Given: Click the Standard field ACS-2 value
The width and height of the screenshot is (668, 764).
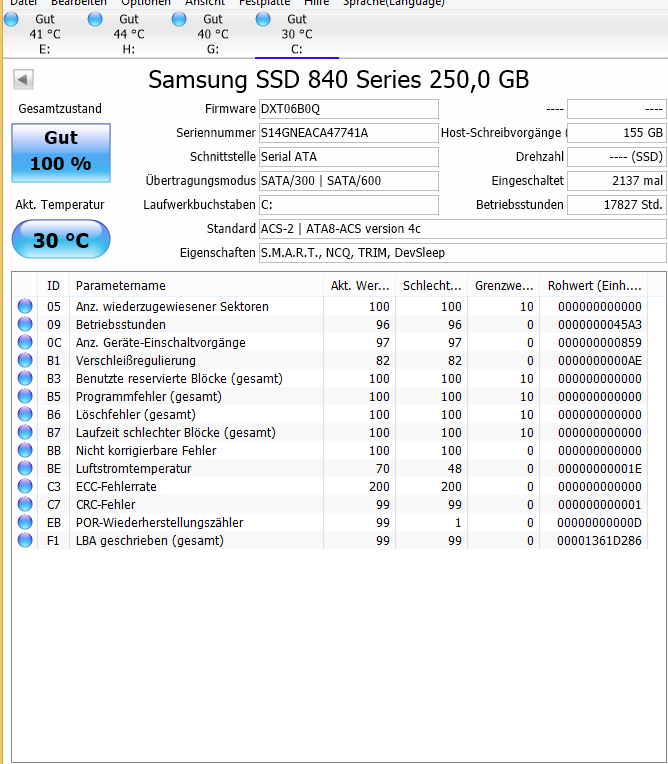Looking at the screenshot, I should point(463,229).
